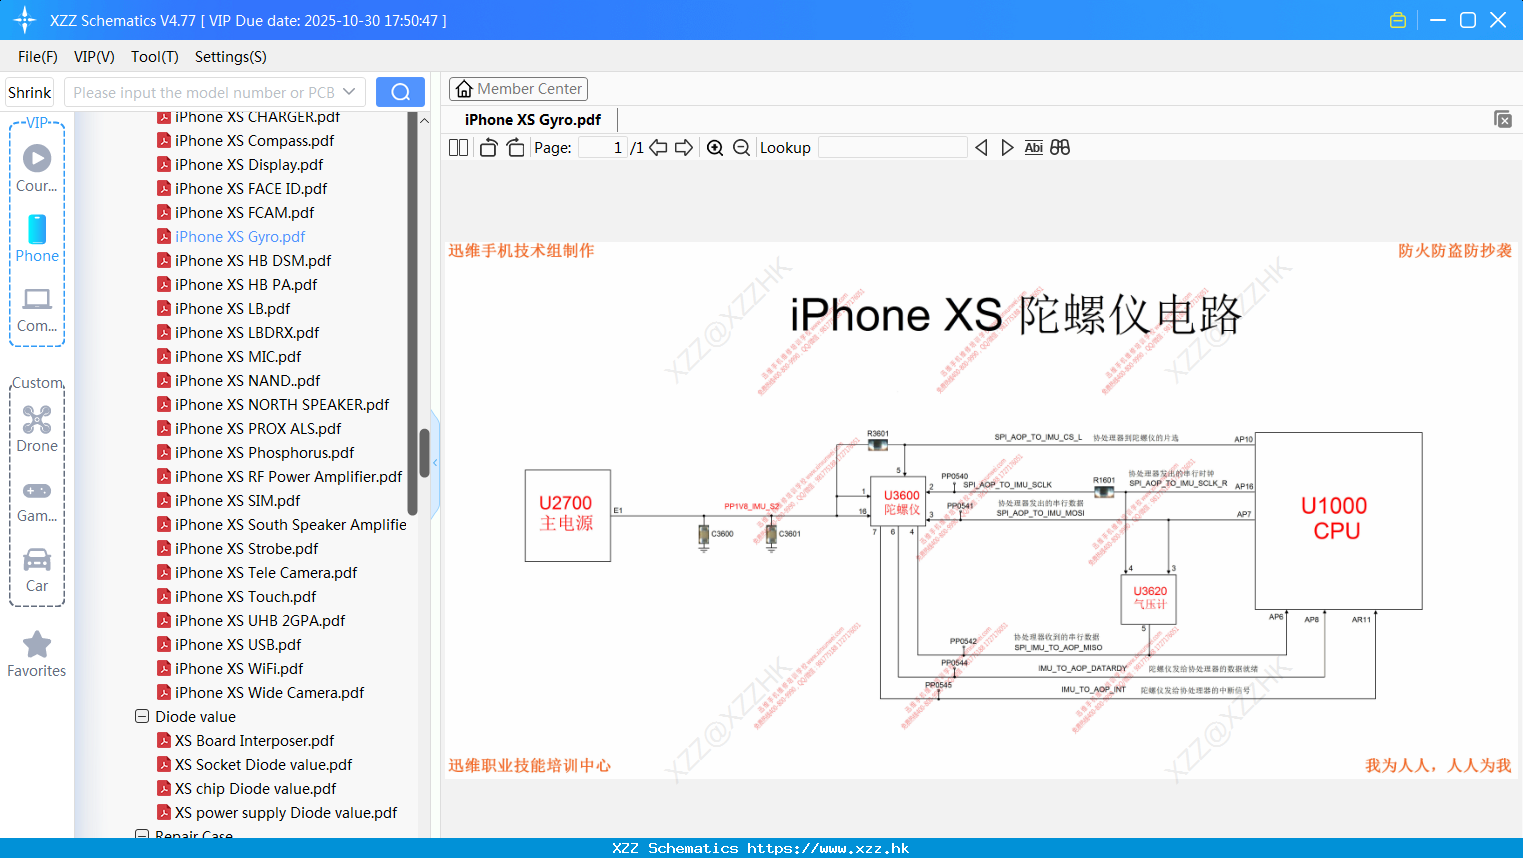Open Game console category

[x=37, y=500]
